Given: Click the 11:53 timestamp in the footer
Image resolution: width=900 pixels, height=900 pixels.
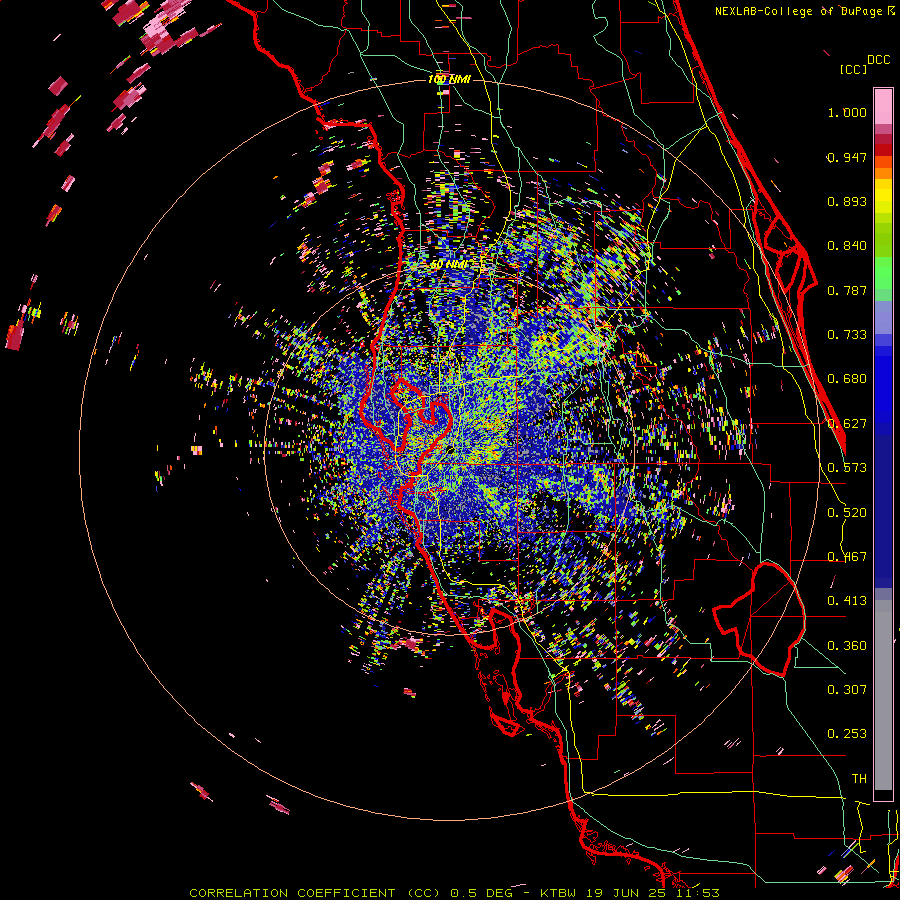Looking at the screenshot, I should point(700,893).
